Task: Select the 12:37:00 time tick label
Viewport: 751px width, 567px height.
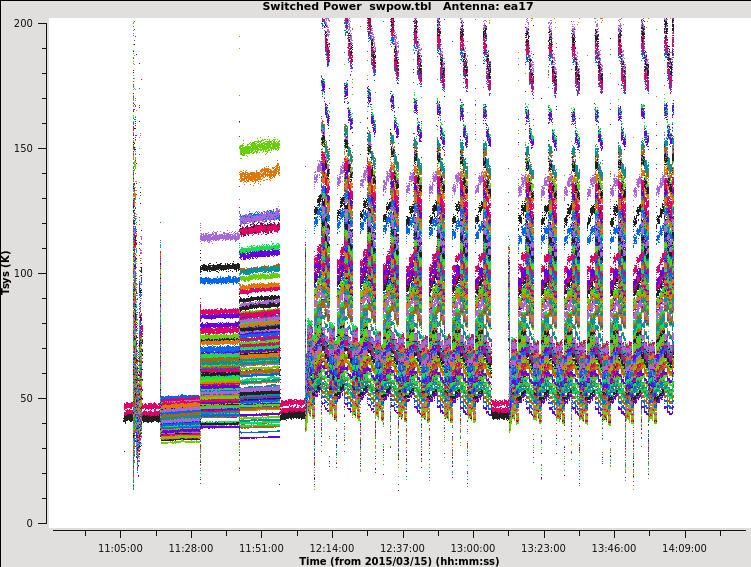Action: coord(402,548)
